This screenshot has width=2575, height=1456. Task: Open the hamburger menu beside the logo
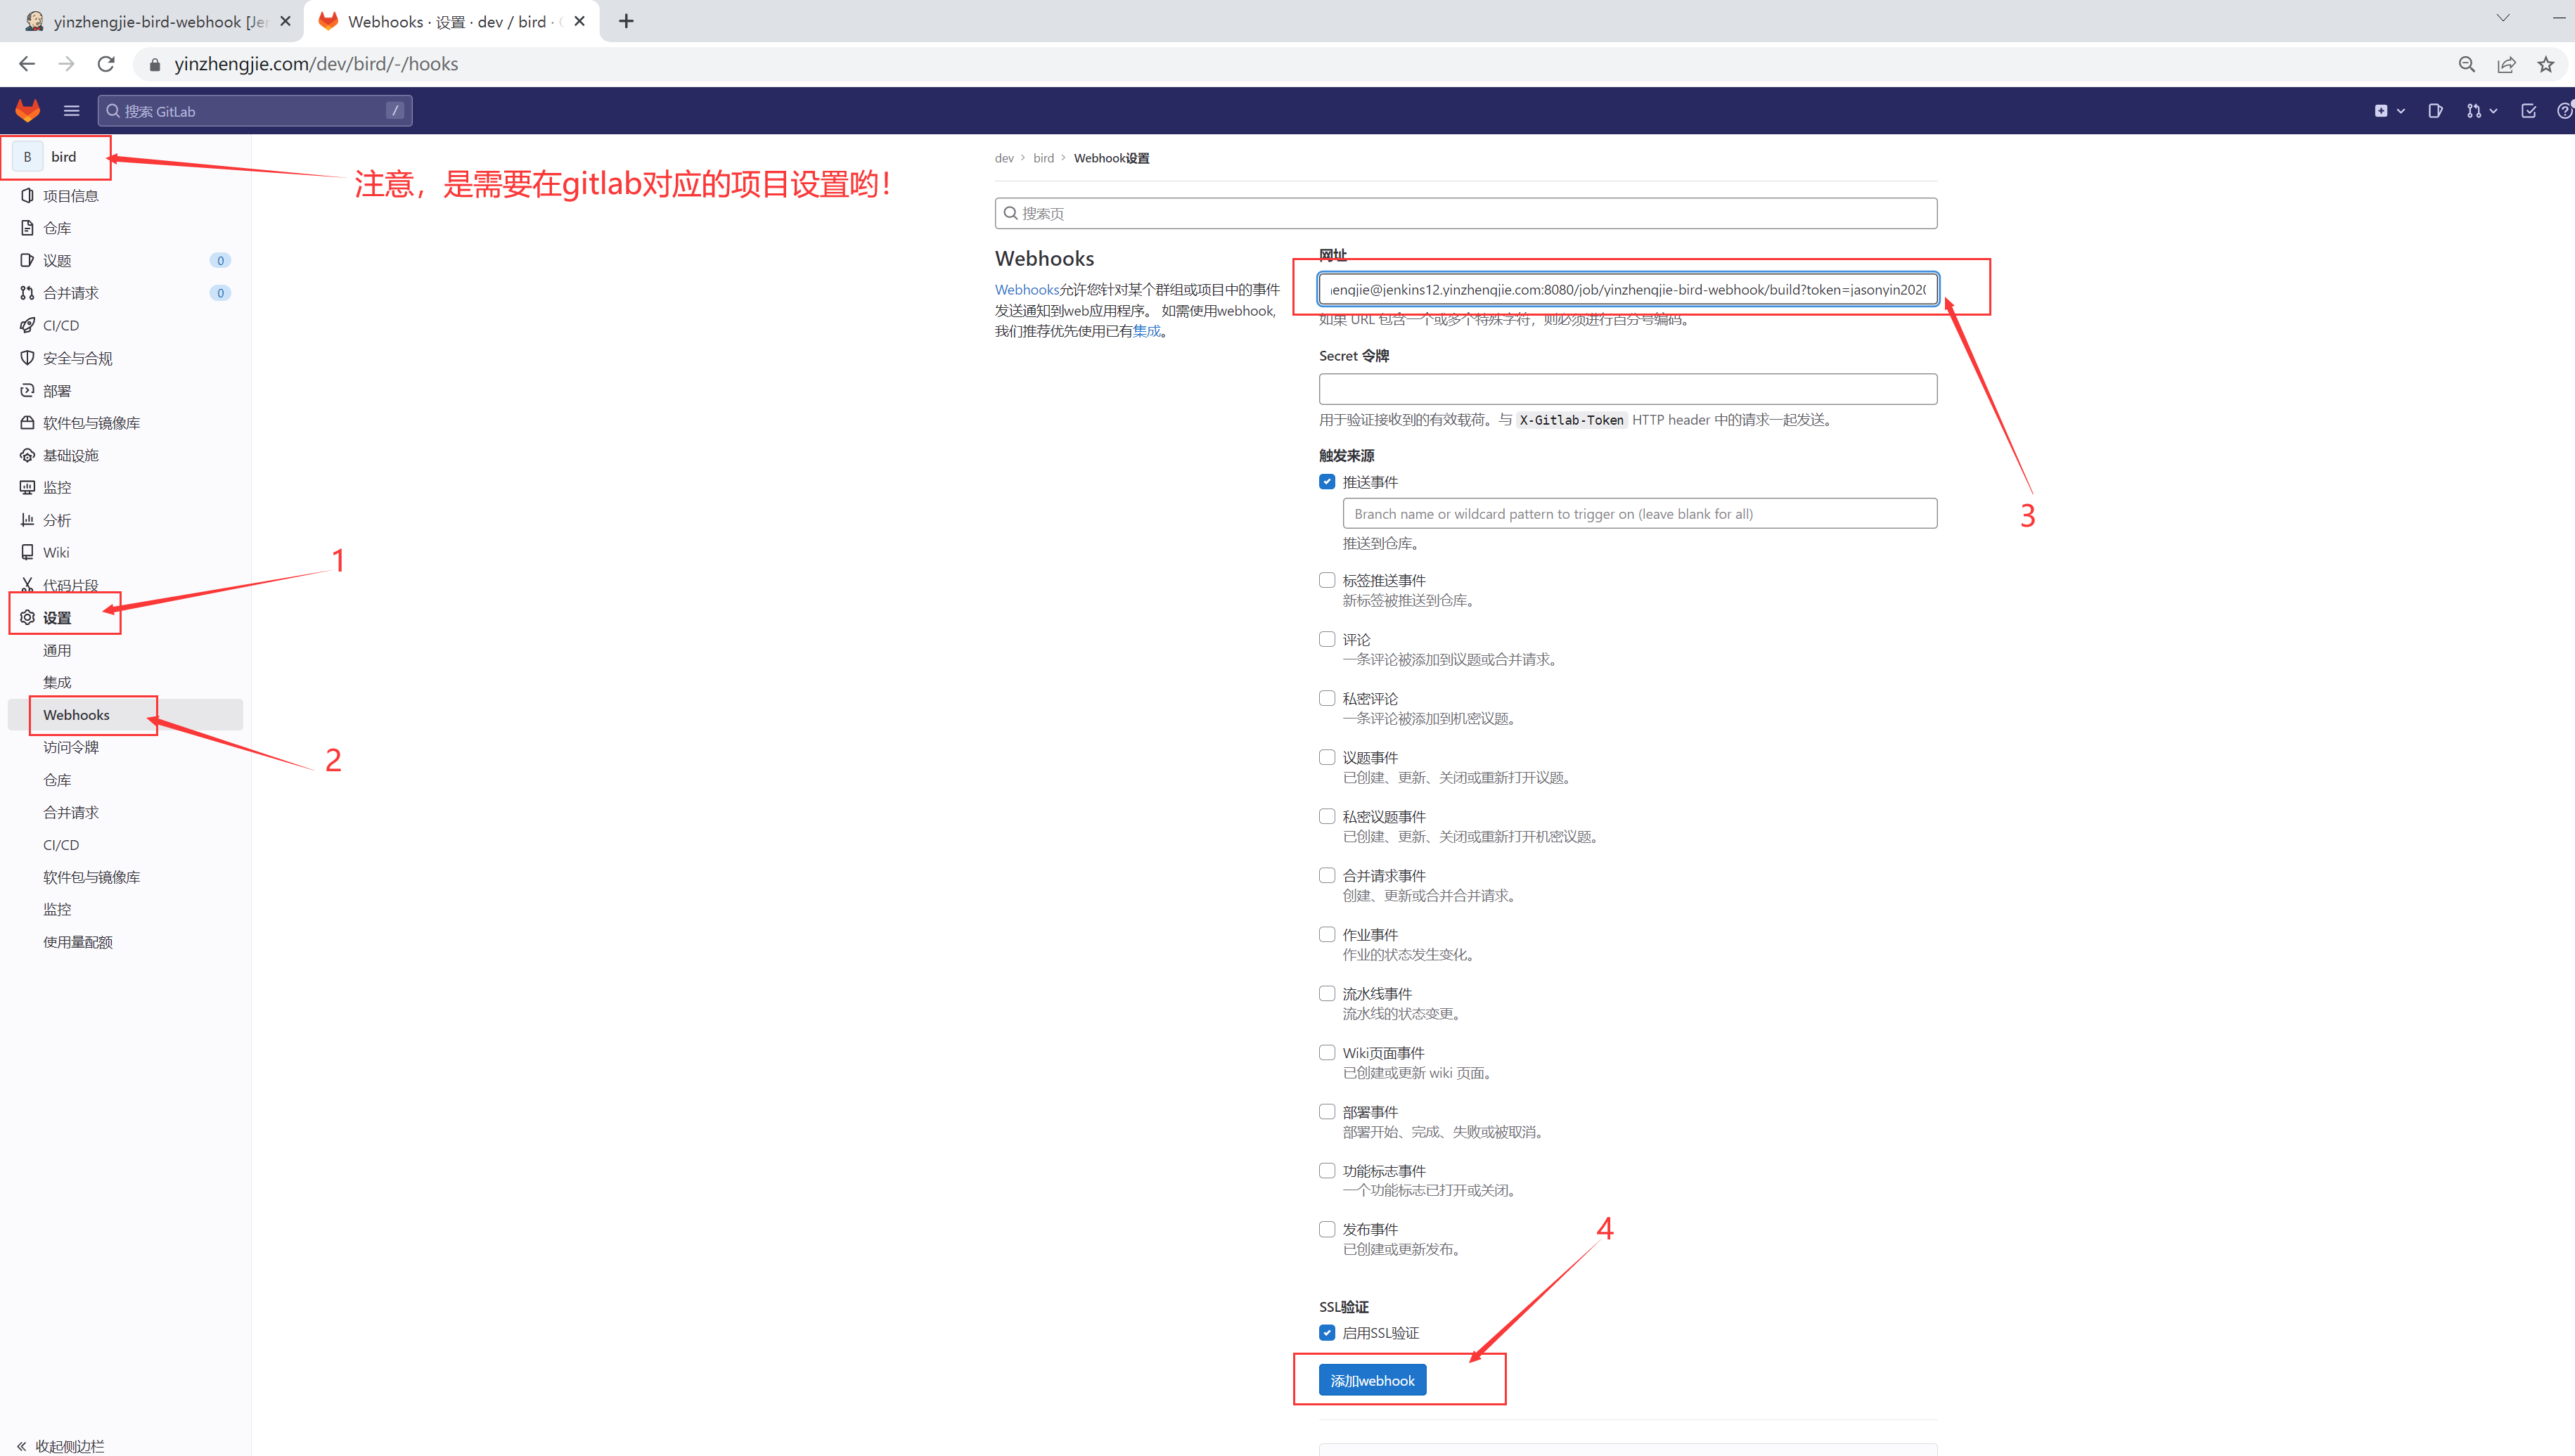point(71,110)
